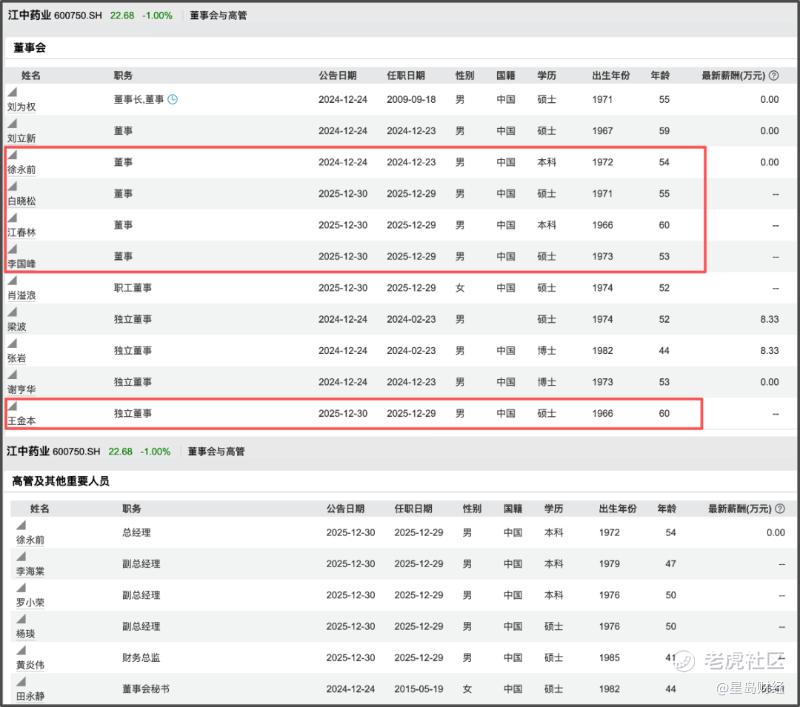Screen dimensions: 800x707
Task: Click the triangle icon above 田永静
Action: tap(21, 682)
